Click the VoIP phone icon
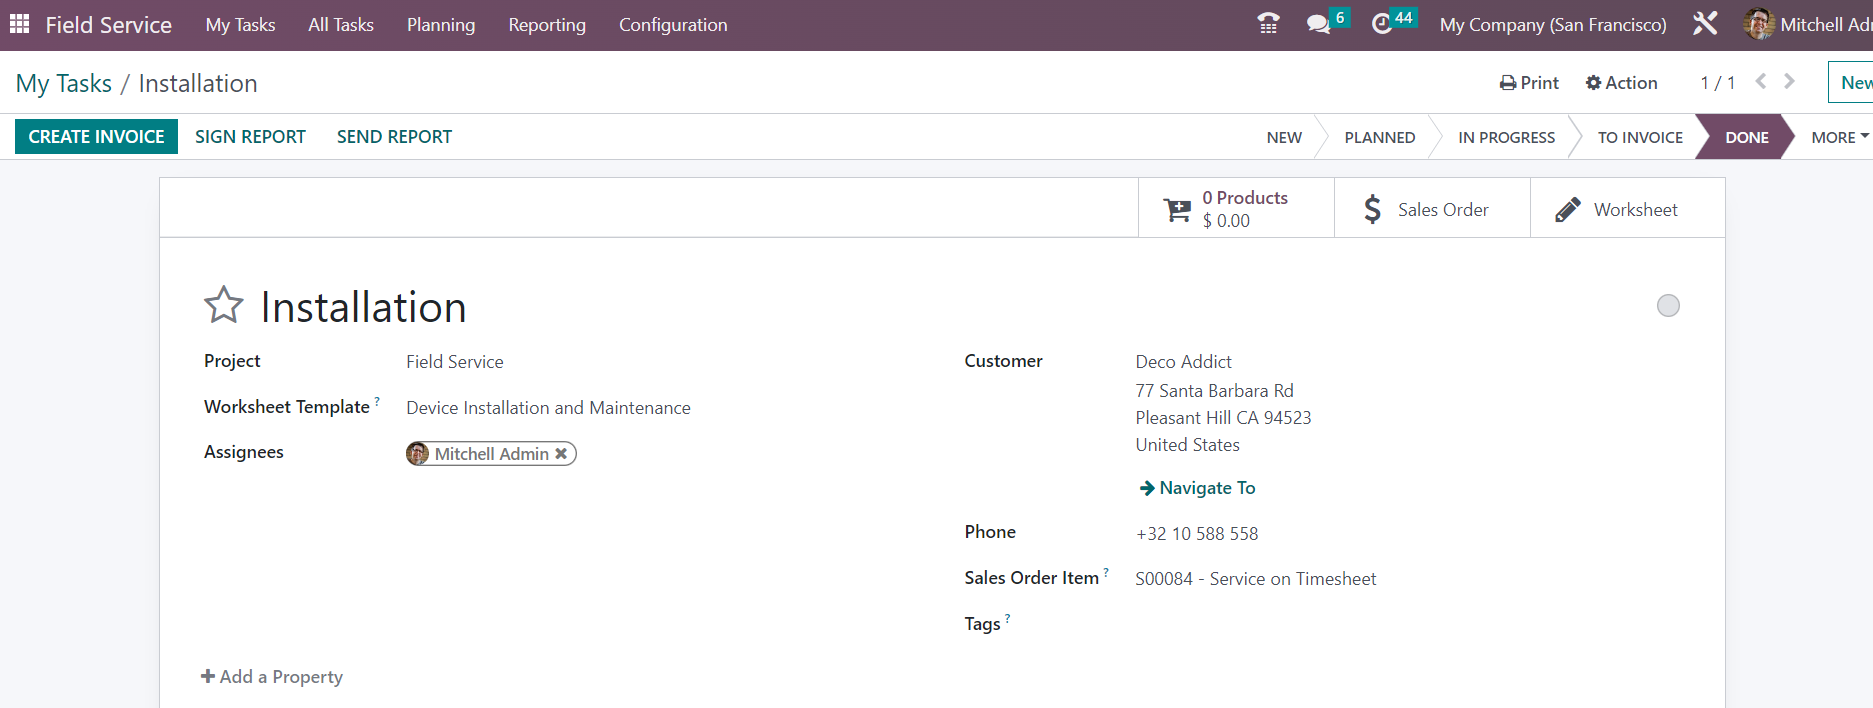The image size is (1873, 708). [1268, 24]
